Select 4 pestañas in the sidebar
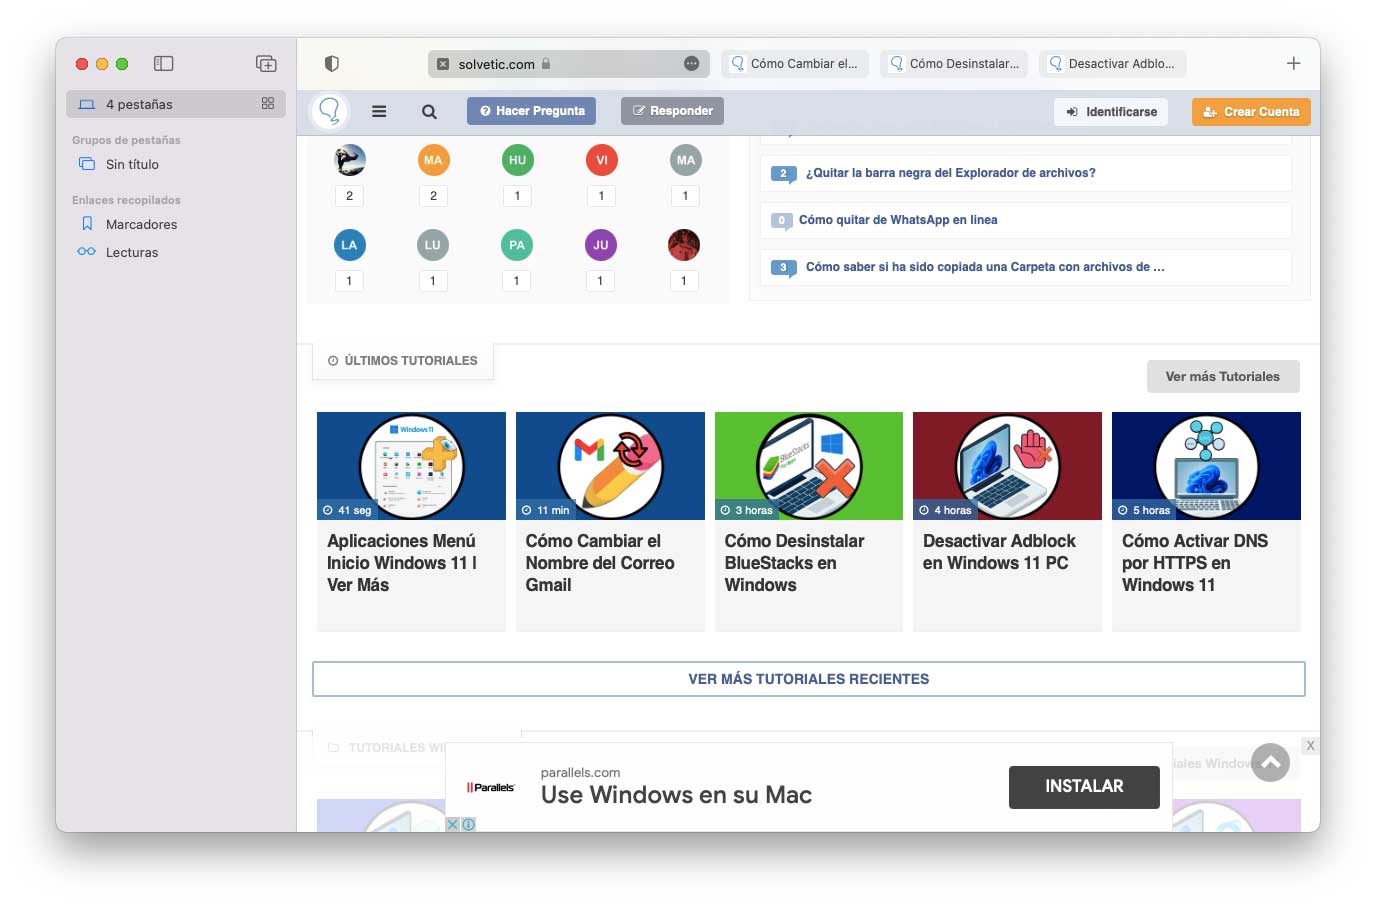 pos(176,104)
